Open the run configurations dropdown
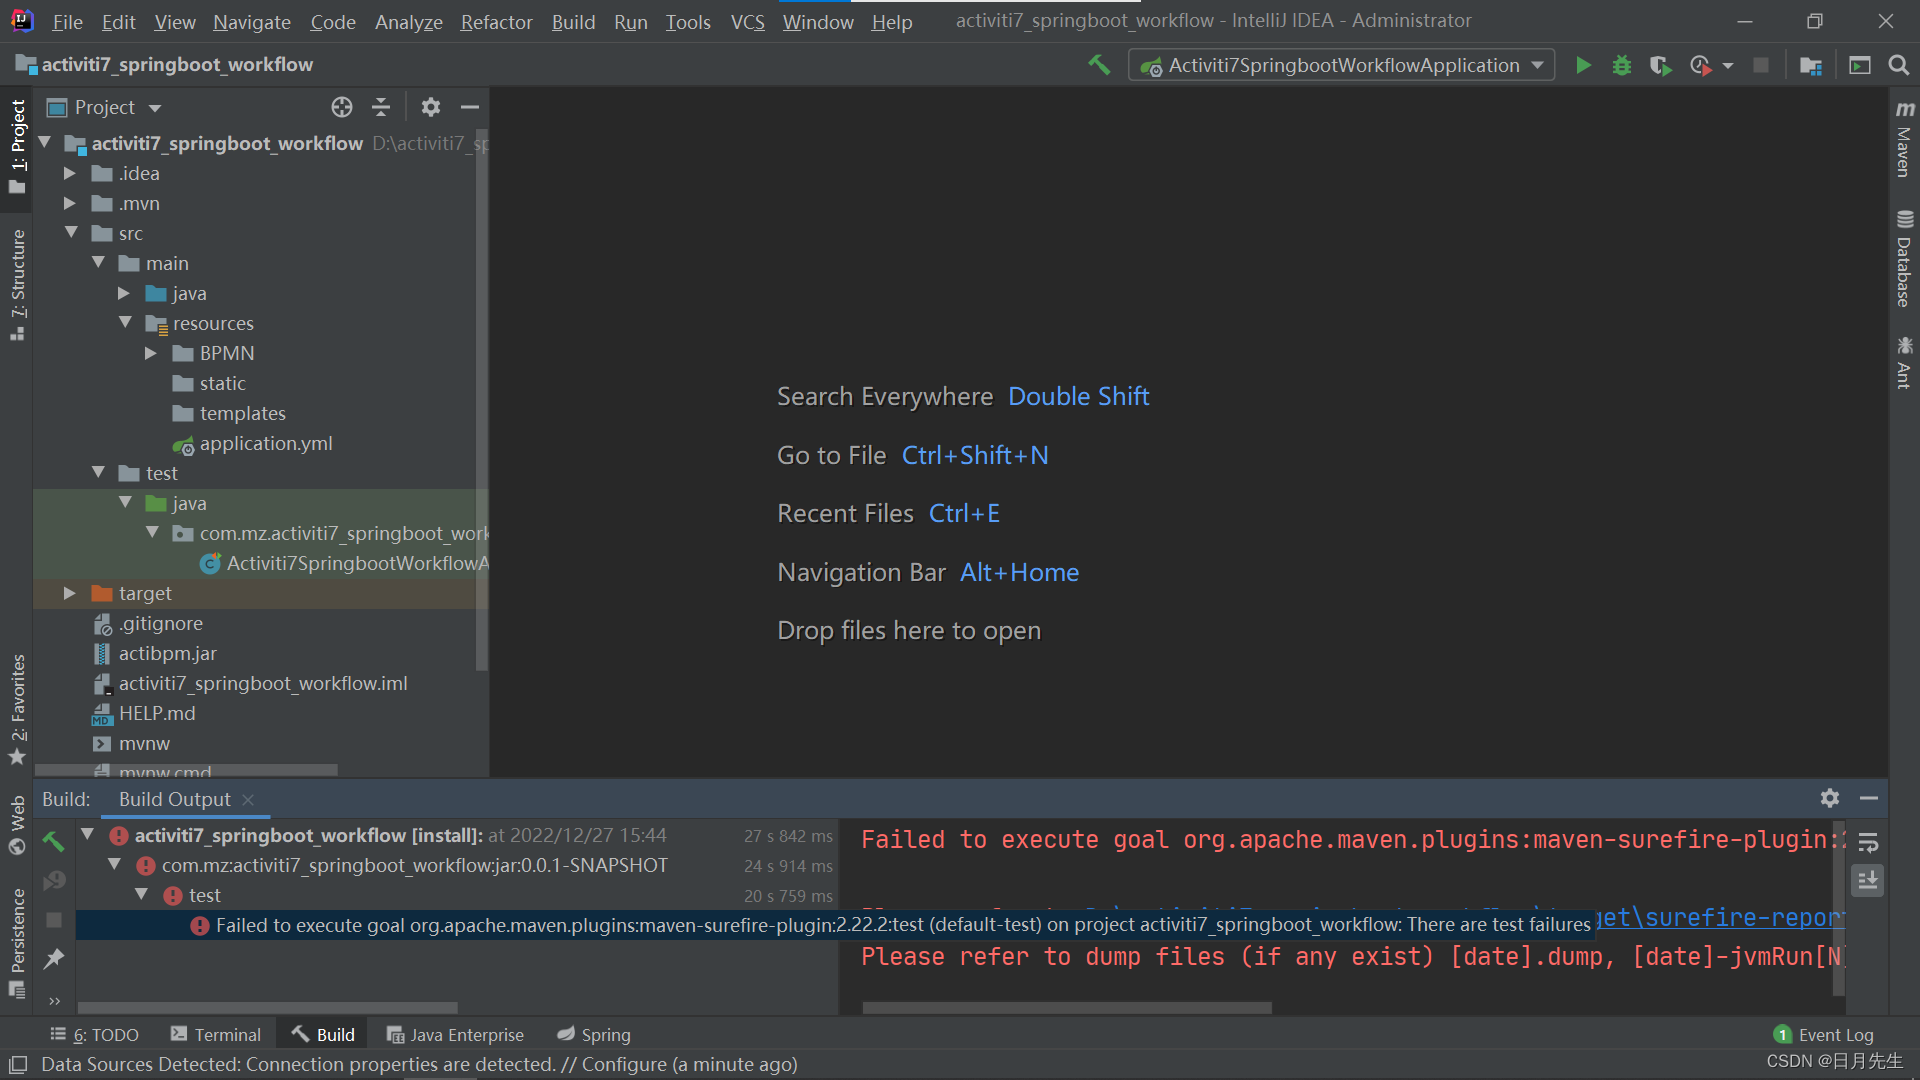Viewport: 1920px width, 1080px height. [1537, 65]
